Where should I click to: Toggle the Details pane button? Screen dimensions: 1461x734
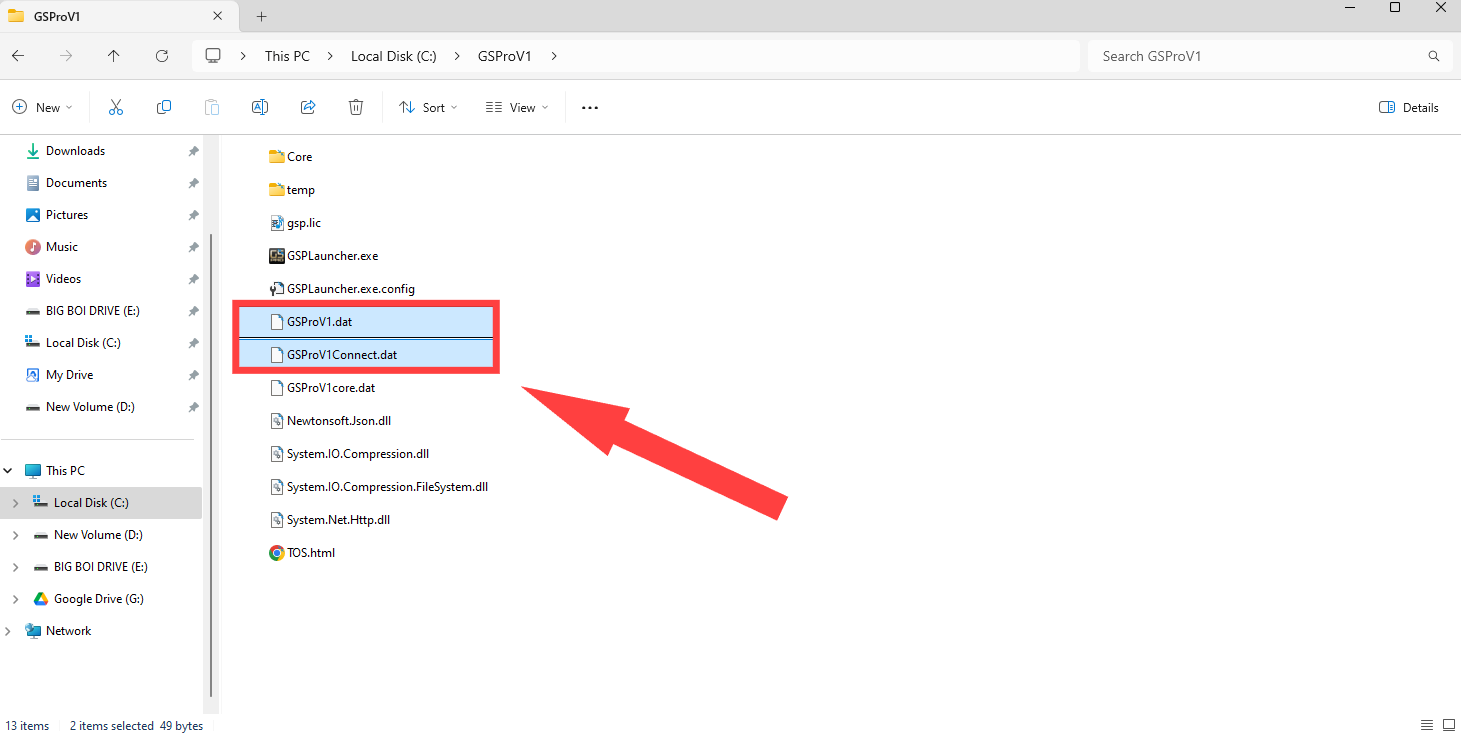click(1408, 107)
